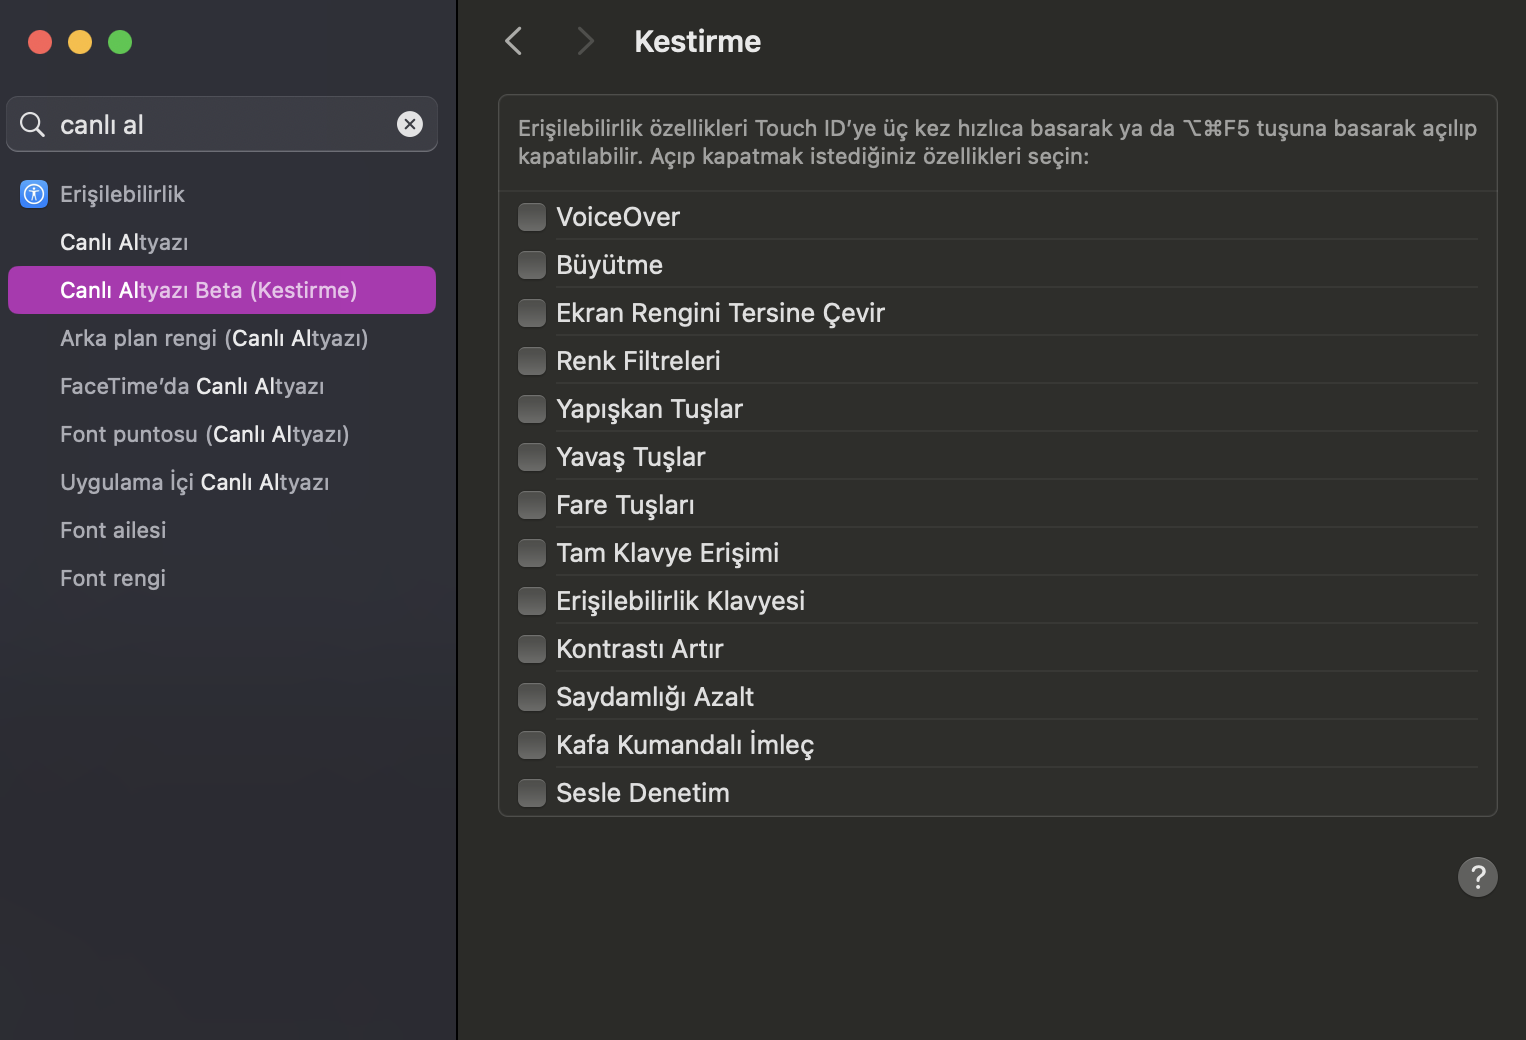Click the search magnifier icon
Viewport: 1526px width, 1040px height.
click(33, 124)
